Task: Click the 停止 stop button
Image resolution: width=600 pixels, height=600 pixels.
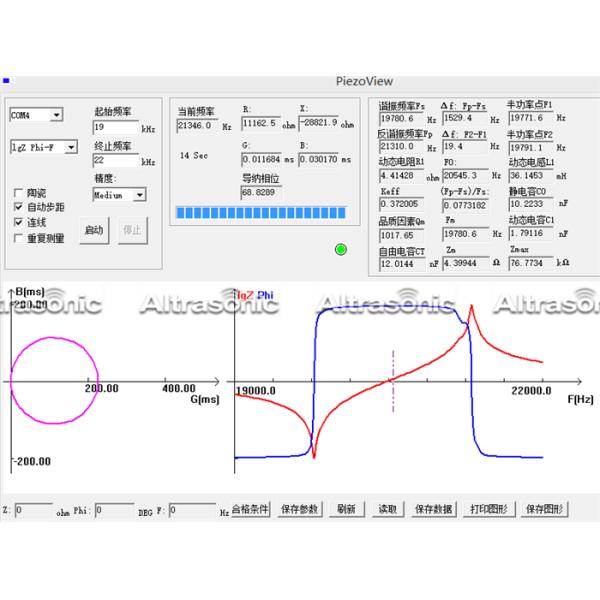Action: [x=132, y=230]
